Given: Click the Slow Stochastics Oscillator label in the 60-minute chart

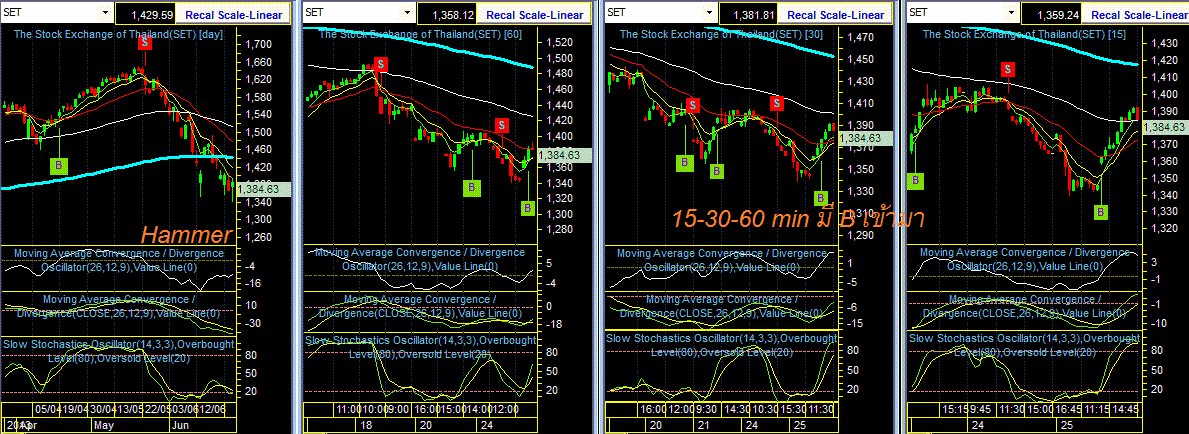Looking at the screenshot, I should [x=419, y=346].
